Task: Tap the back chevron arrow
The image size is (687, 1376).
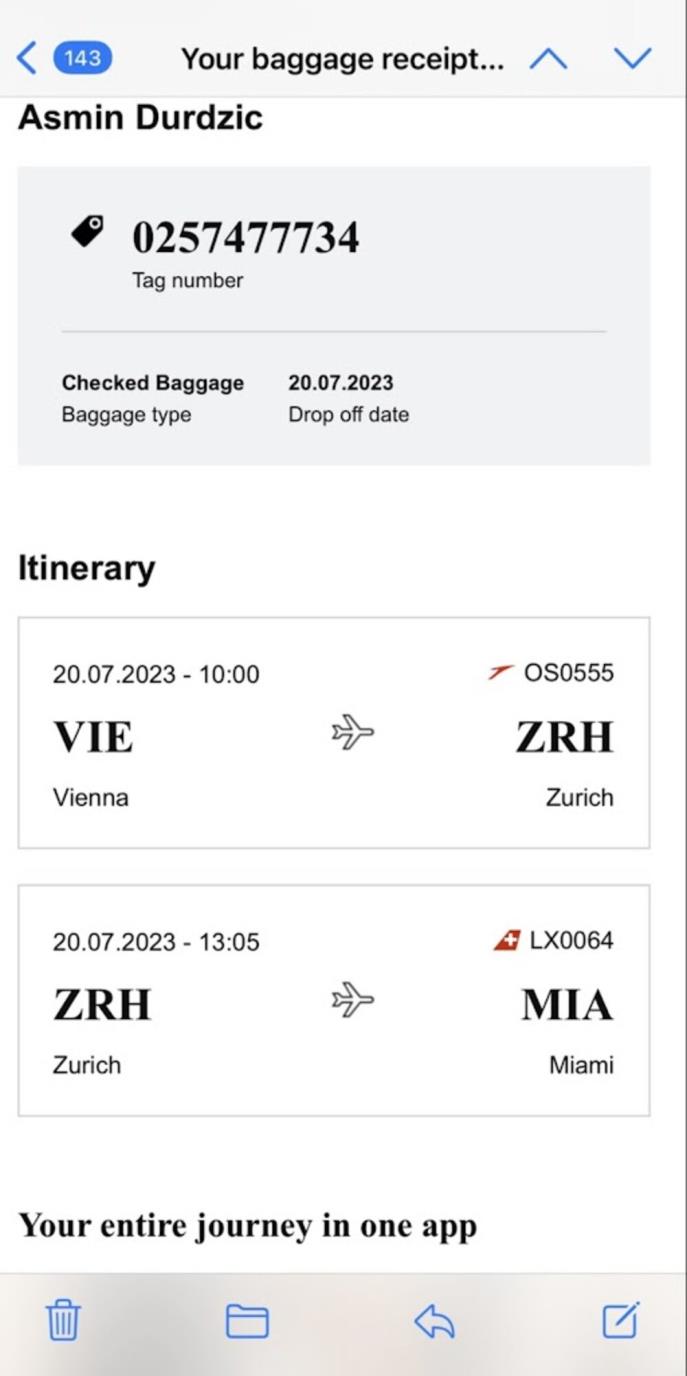Action: [x=27, y=58]
